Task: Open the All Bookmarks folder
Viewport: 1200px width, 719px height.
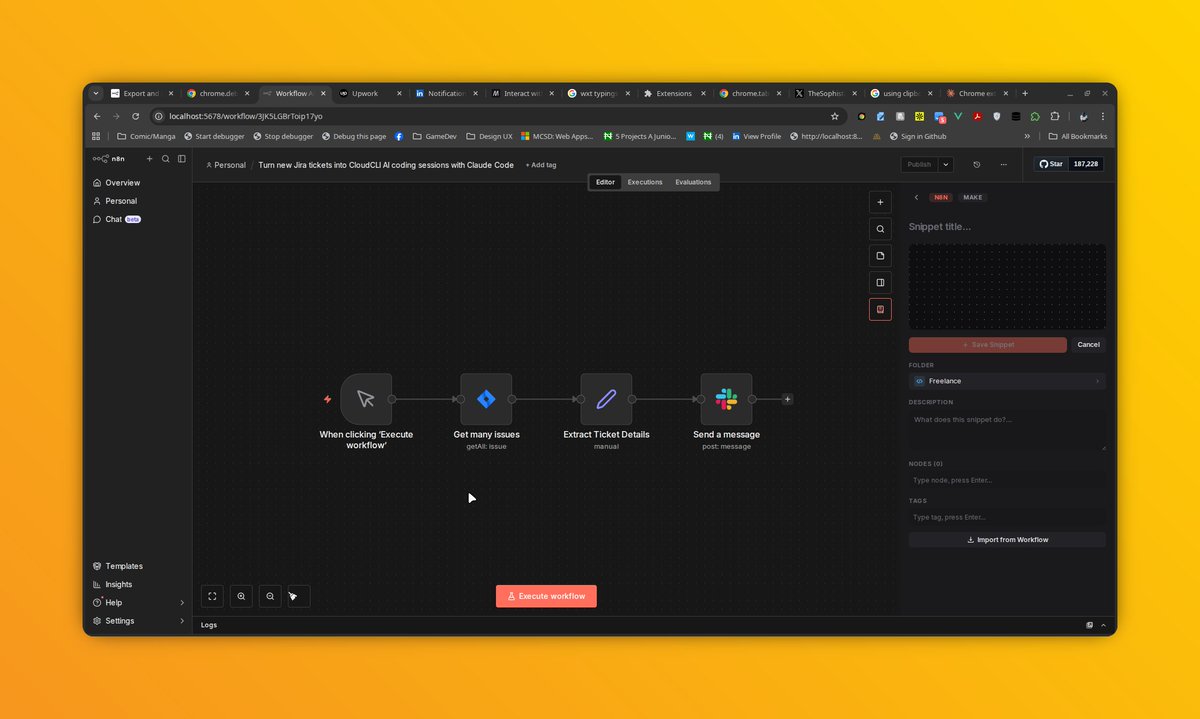Action: tap(1078, 136)
